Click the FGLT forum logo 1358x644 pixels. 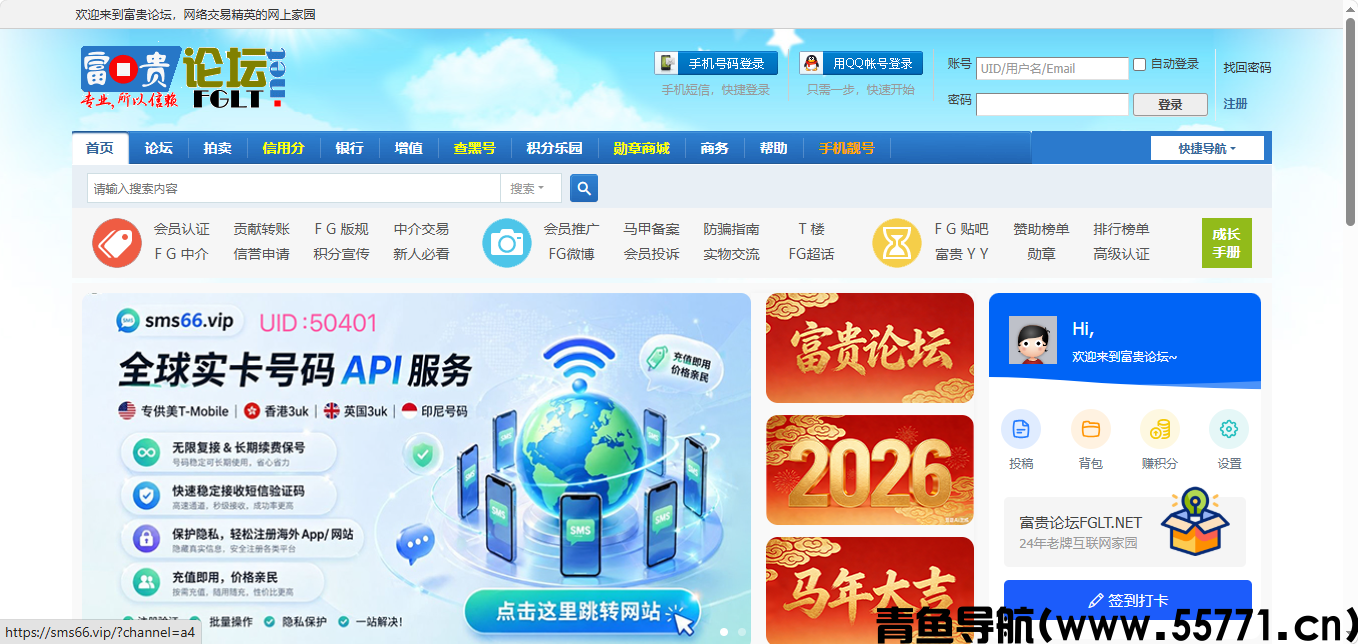[183, 77]
